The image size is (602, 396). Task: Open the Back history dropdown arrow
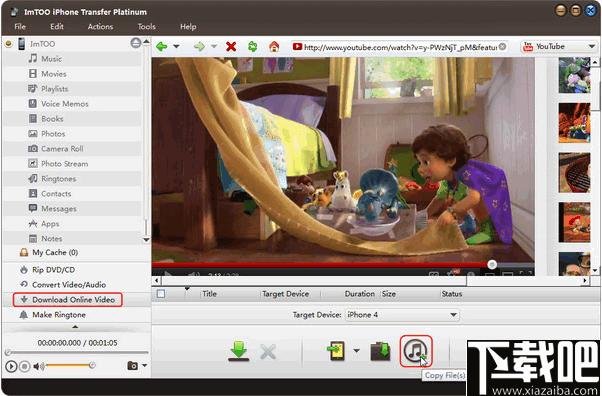[176, 47]
